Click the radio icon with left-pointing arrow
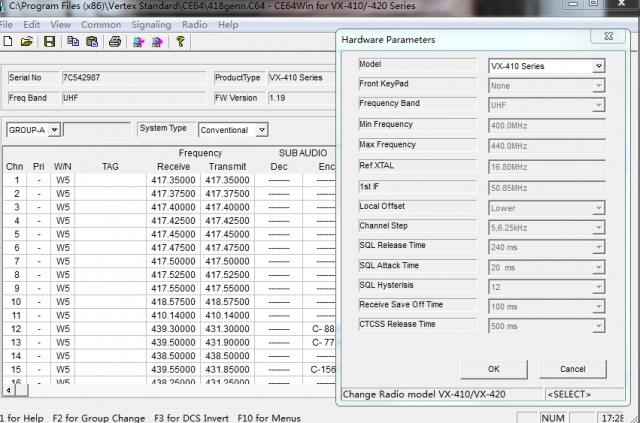640x423 pixels. pos(139,41)
